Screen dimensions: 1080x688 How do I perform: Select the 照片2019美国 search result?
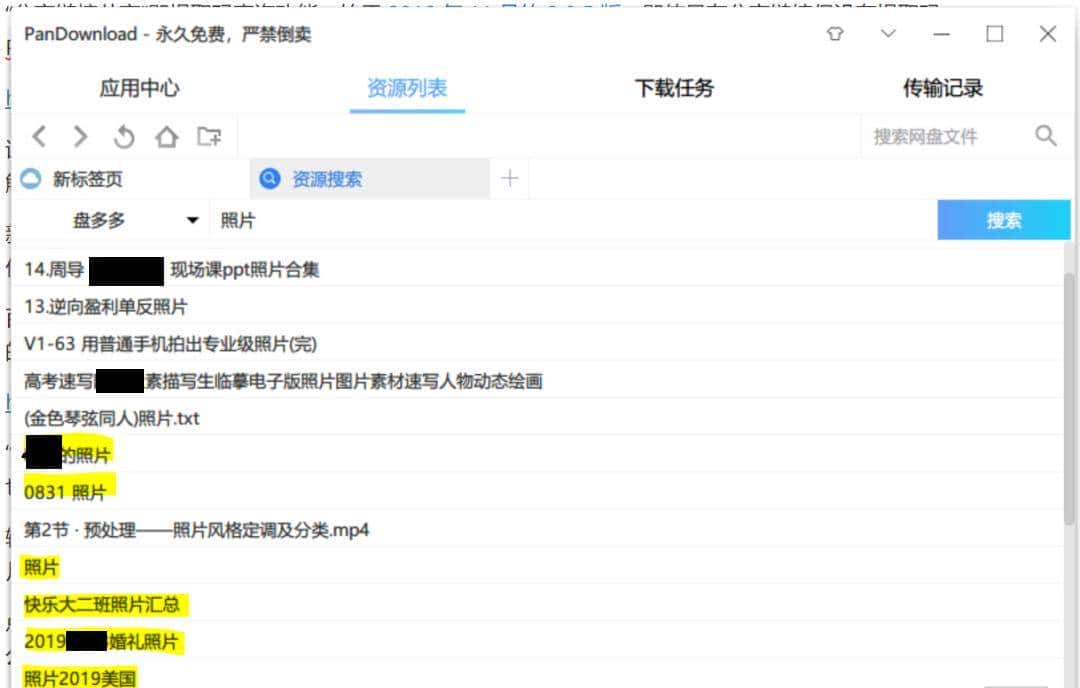(x=80, y=678)
